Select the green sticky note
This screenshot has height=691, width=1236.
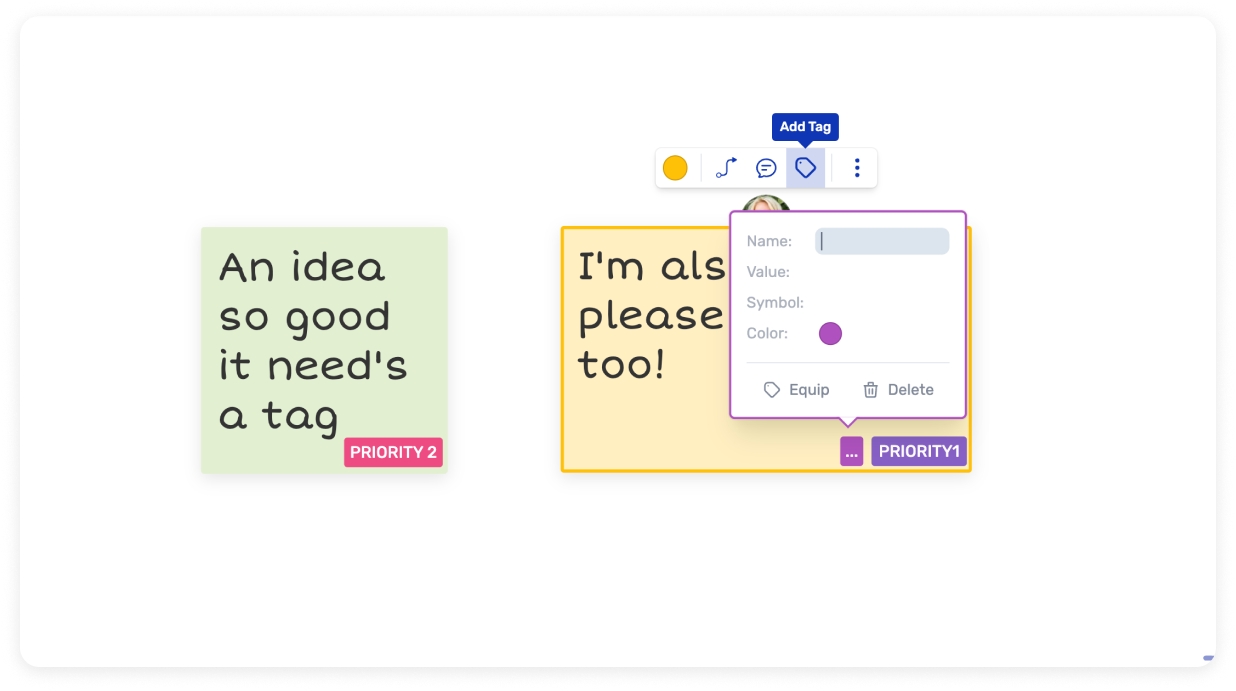(324, 350)
